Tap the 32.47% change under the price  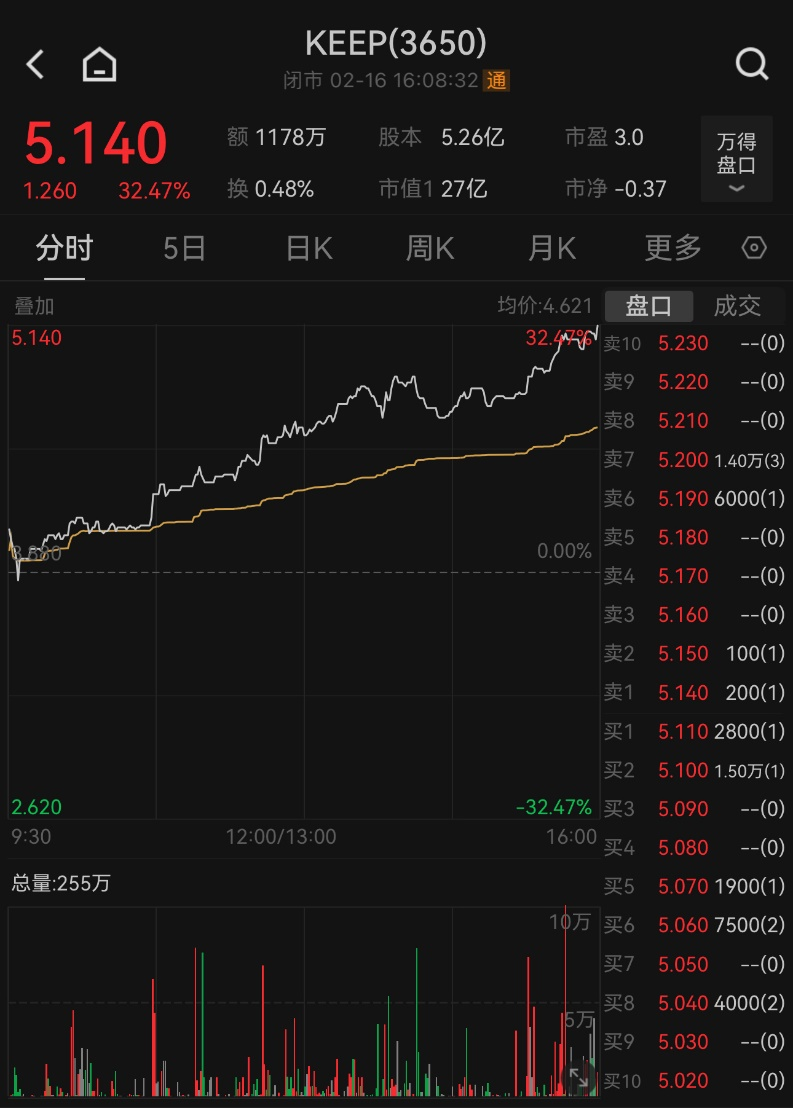154,191
